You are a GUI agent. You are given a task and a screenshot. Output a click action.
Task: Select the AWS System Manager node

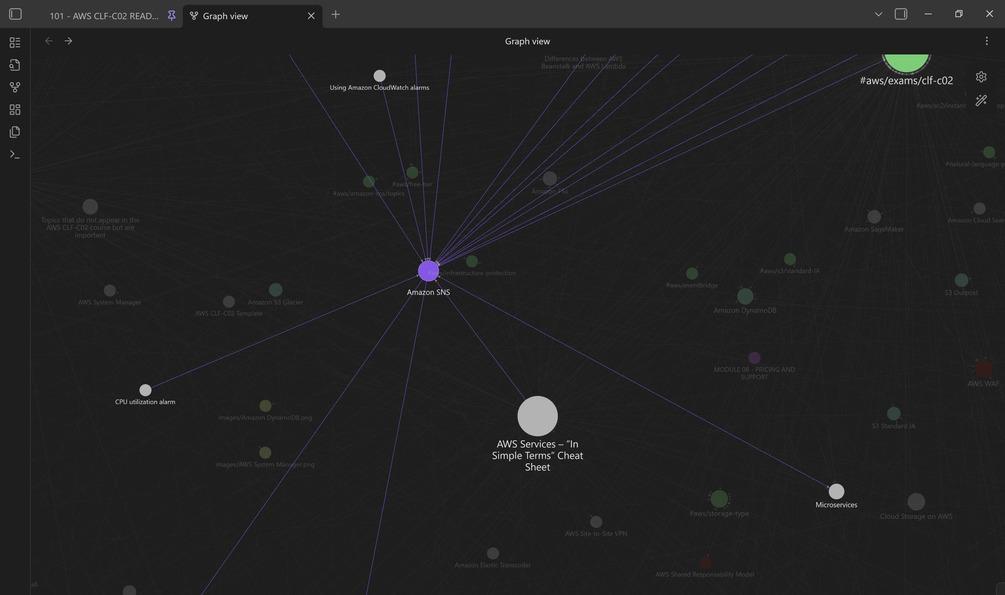pyautogui.click(x=110, y=290)
